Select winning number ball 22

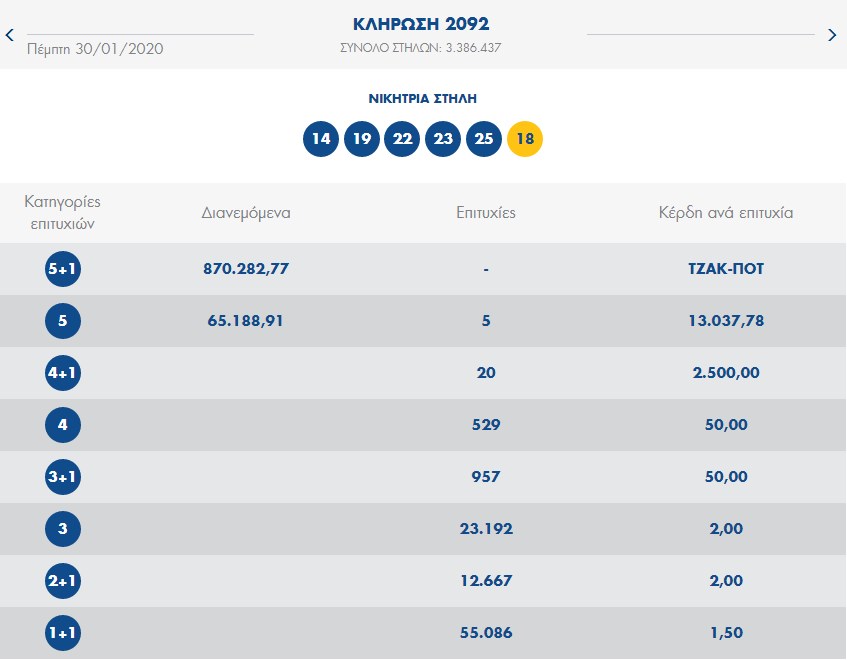403,139
